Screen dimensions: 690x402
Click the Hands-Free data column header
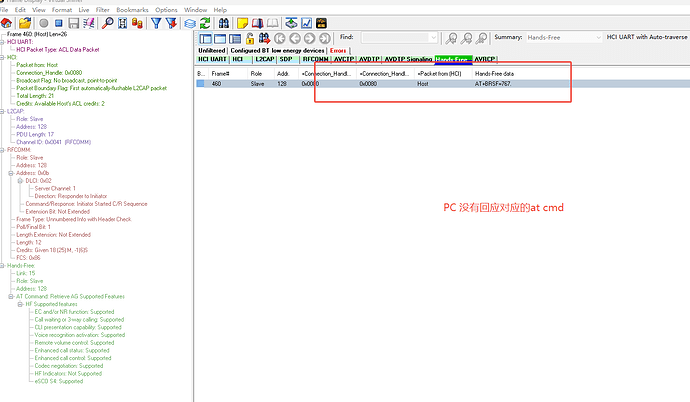pyautogui.click(x=494, y=74)
